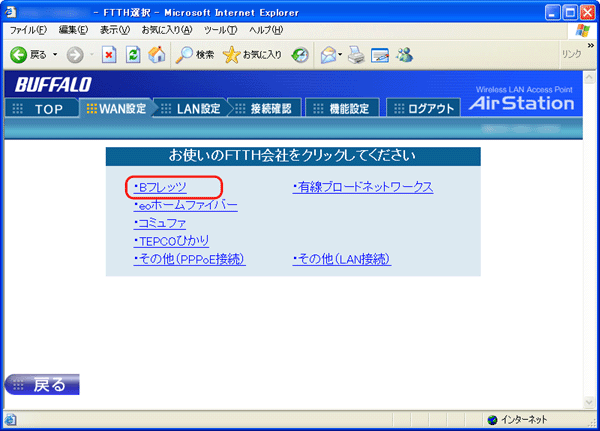Switch to the 機能設定 tab
600x431 pixels.
[x=342, y=109]
